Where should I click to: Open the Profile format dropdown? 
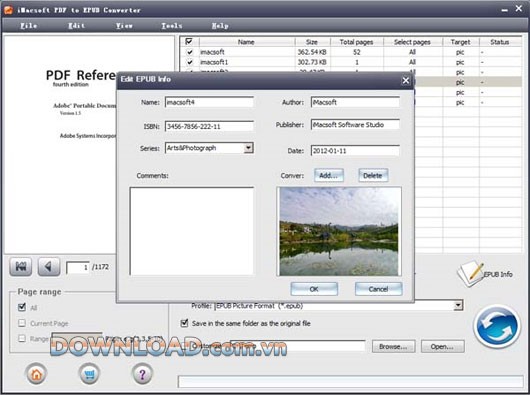pos(458,305)
